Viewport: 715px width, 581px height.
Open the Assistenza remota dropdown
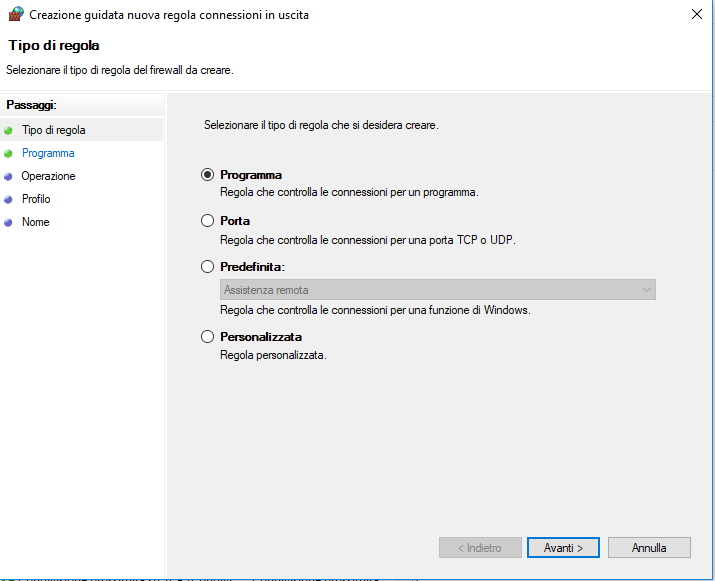pos(437,290)
